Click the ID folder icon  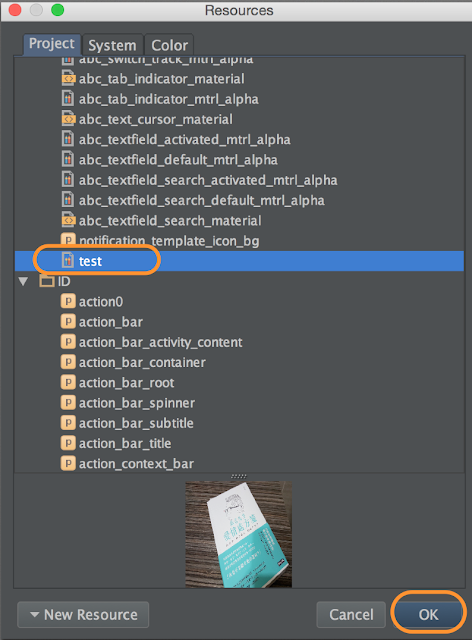47,281
